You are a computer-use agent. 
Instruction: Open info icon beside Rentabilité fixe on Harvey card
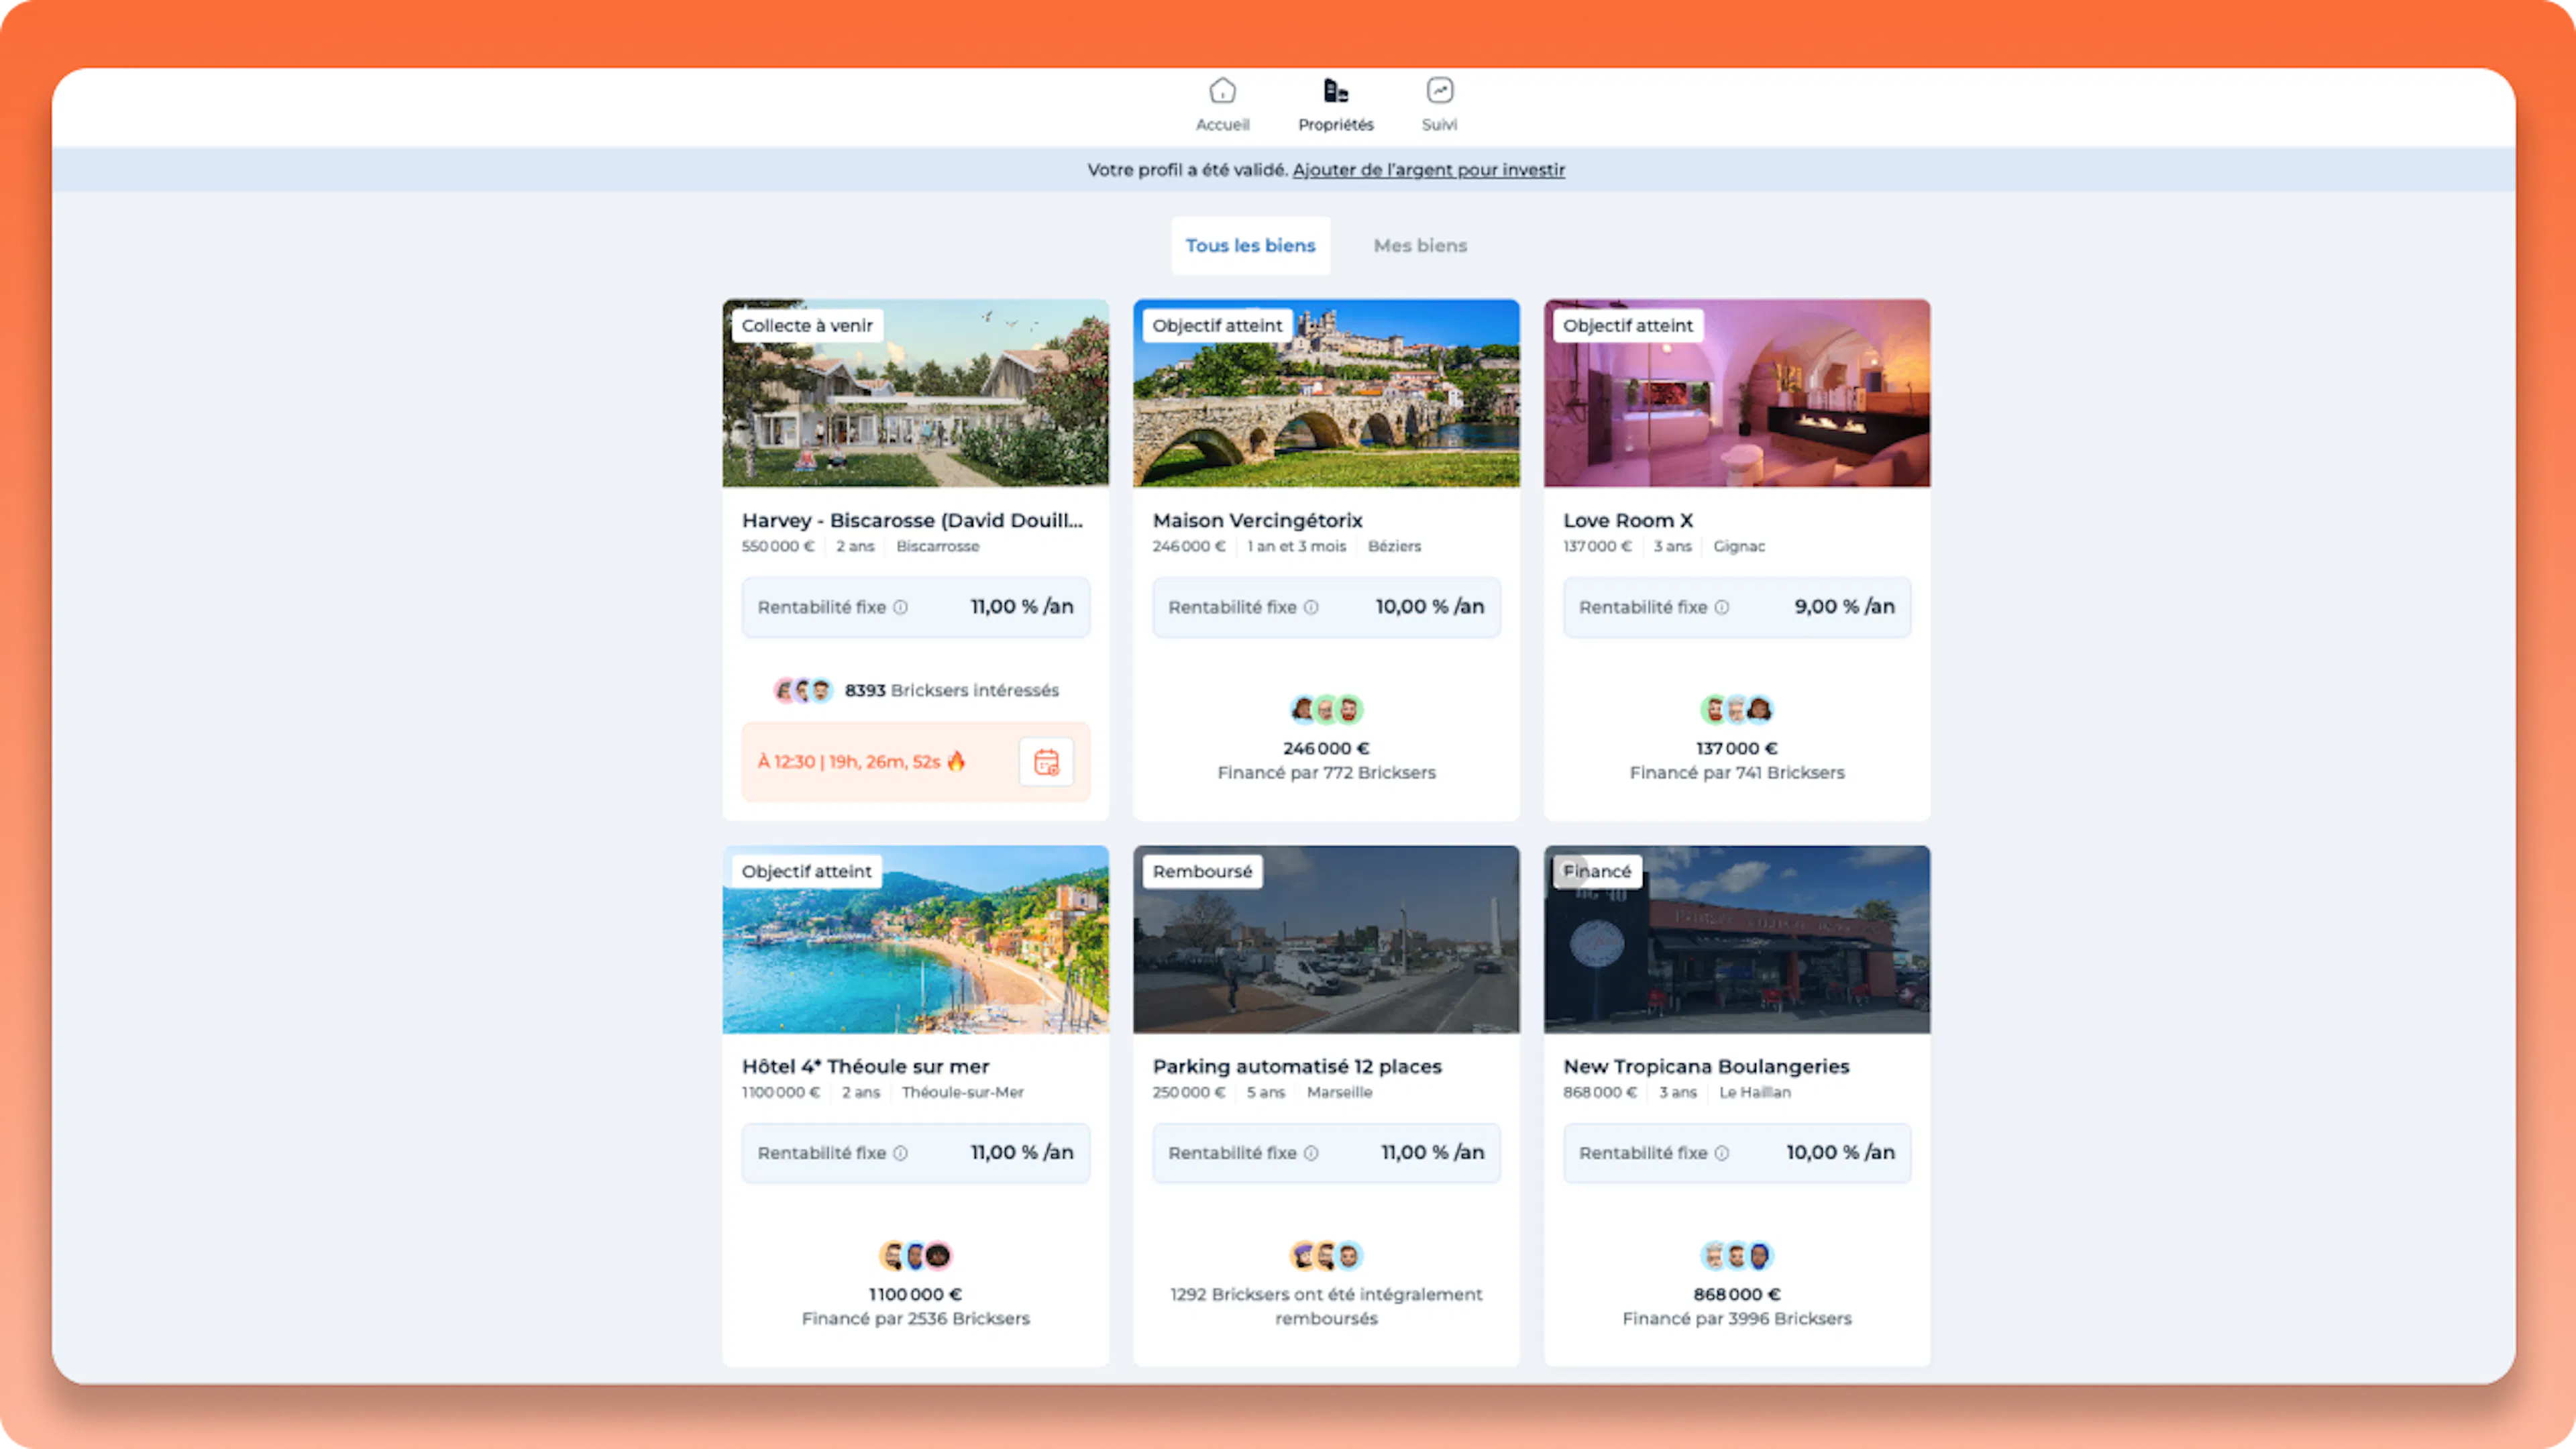pos(900,607)
